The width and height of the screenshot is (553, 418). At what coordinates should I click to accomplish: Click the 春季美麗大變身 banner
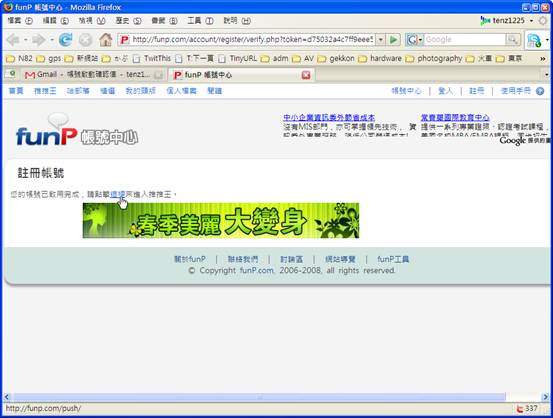point(221,220)
